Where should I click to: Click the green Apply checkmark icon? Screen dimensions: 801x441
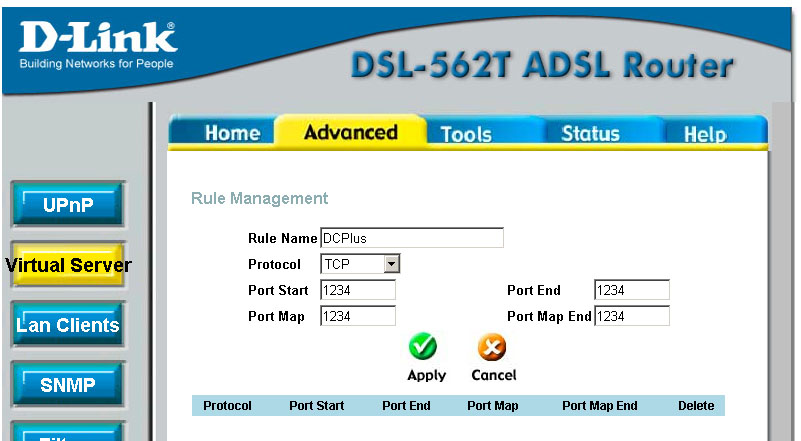[423, 347]
